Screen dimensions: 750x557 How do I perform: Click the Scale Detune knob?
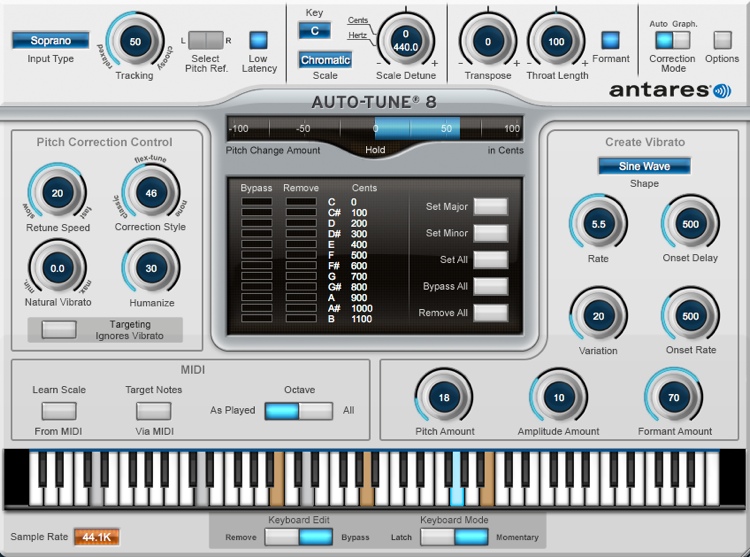pyautogui.click(x=406, y=41)
